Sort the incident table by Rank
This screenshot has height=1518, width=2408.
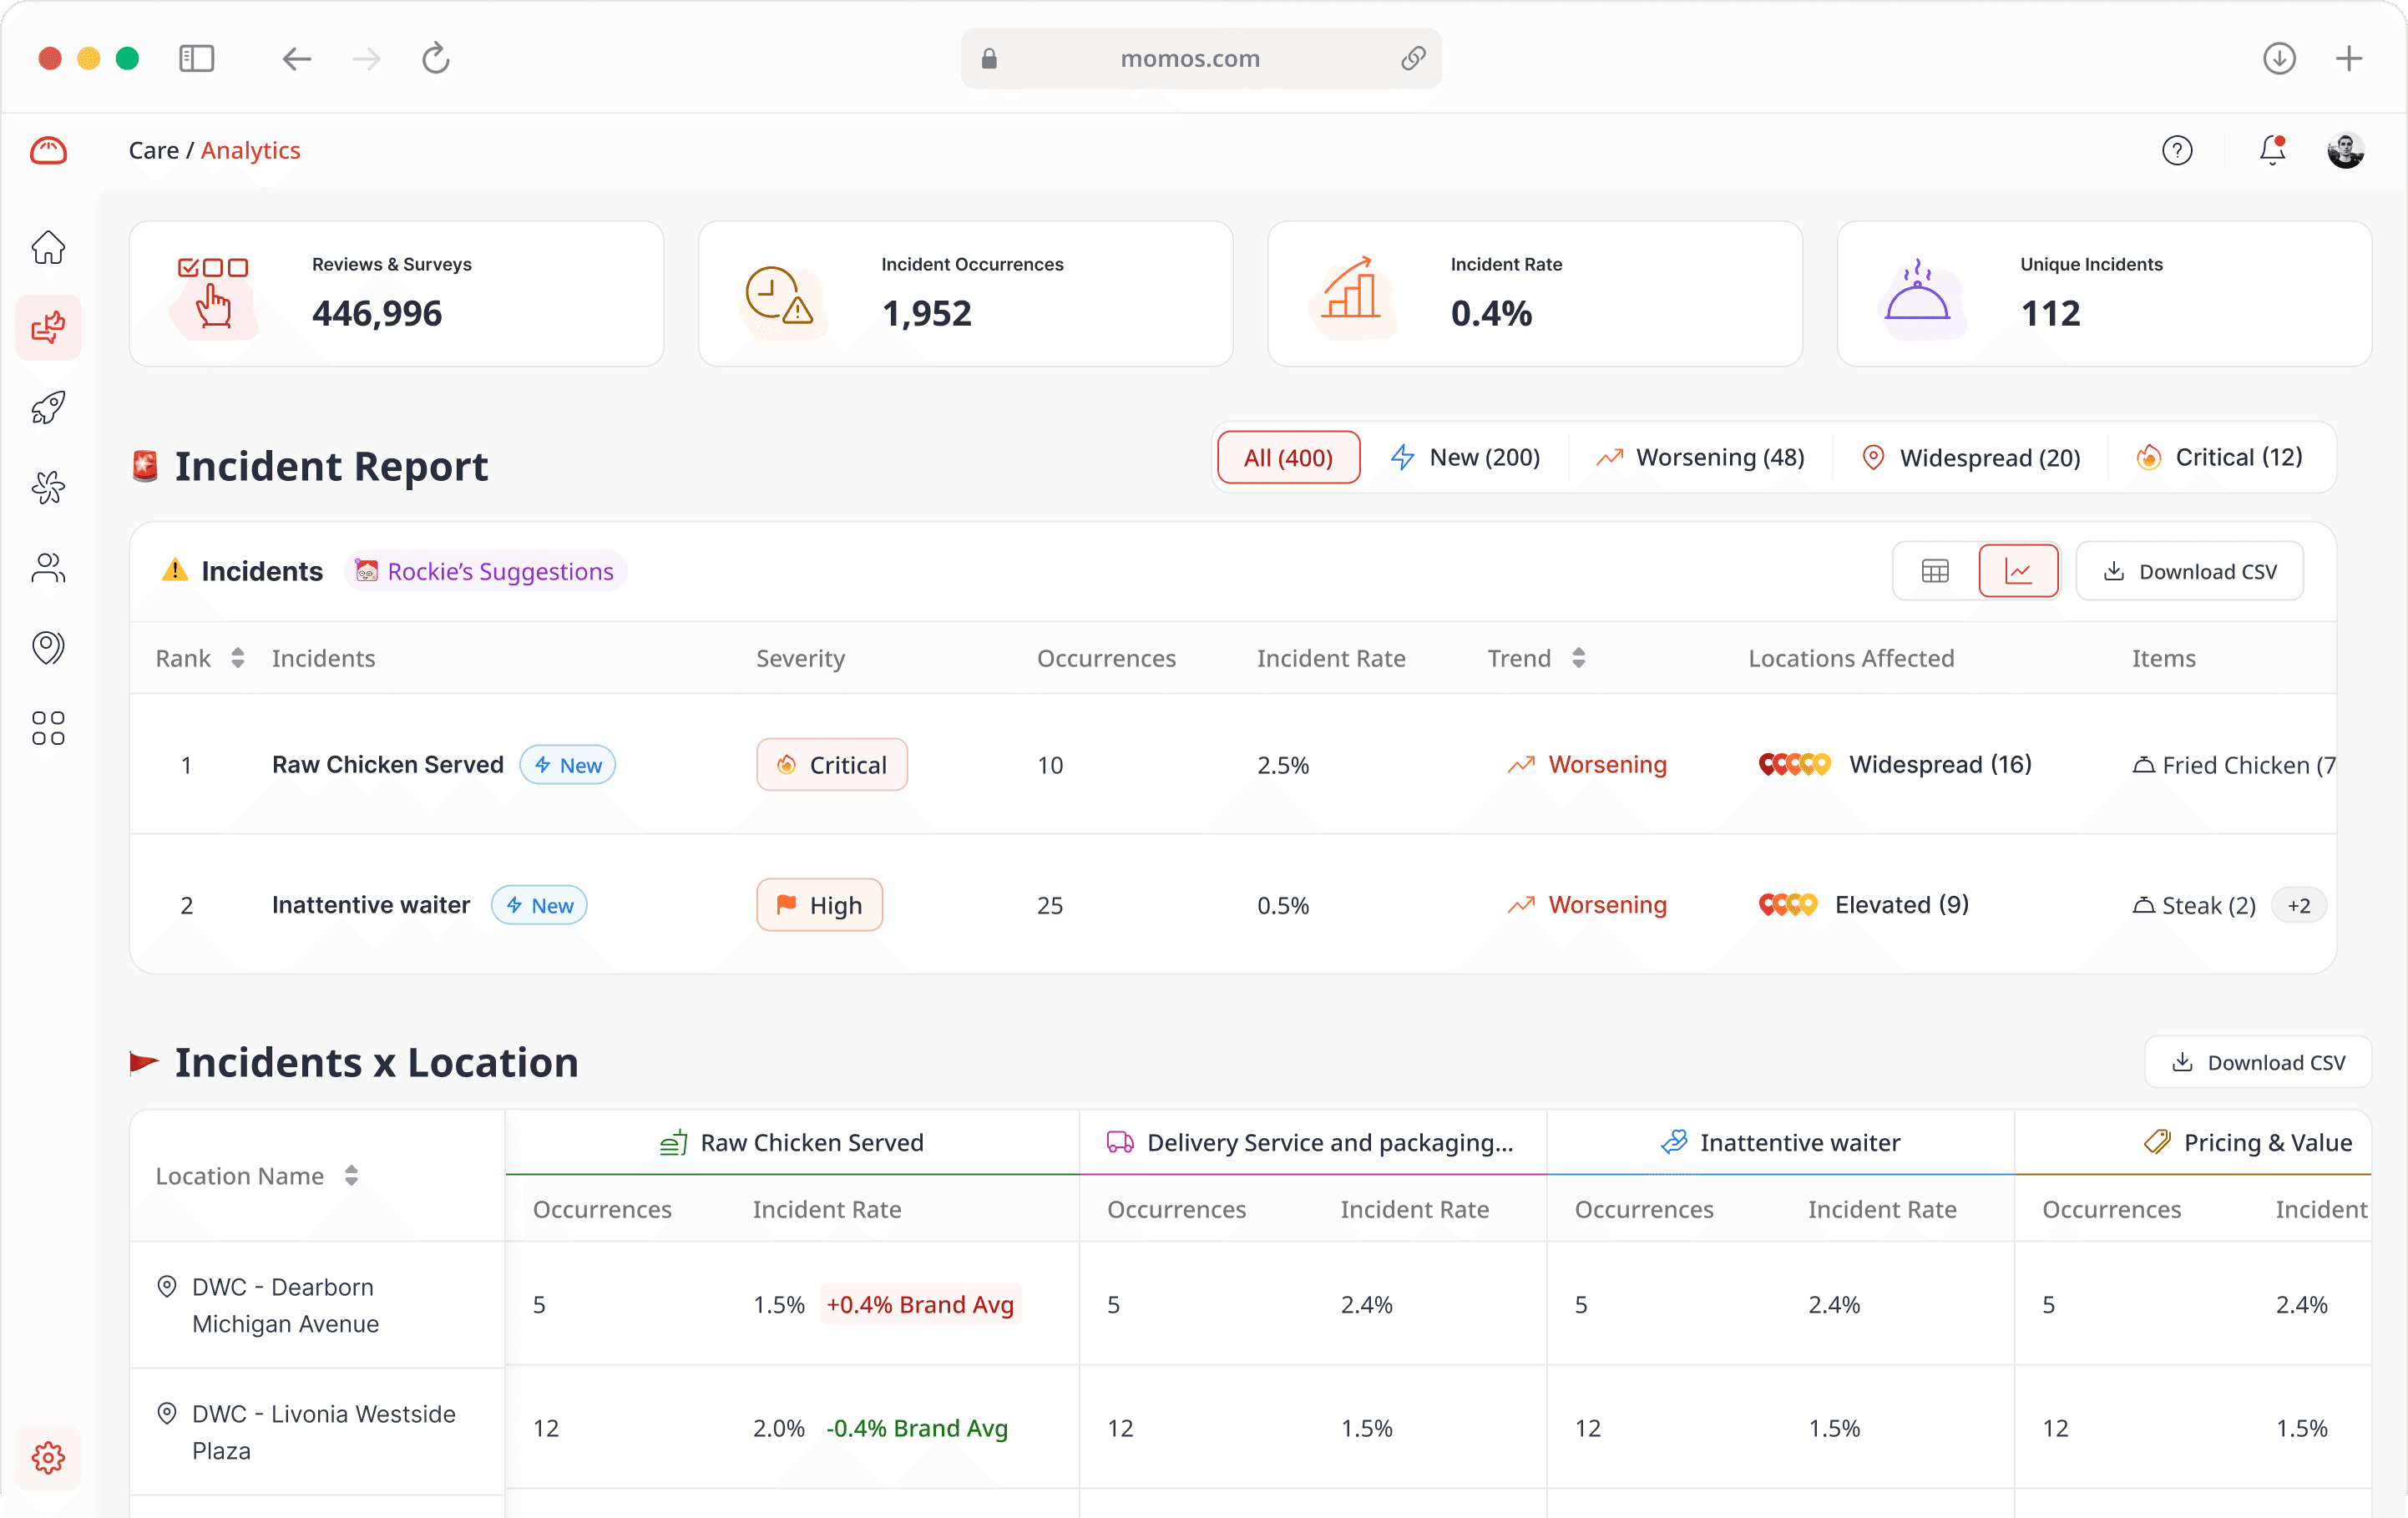pos(237,658)
